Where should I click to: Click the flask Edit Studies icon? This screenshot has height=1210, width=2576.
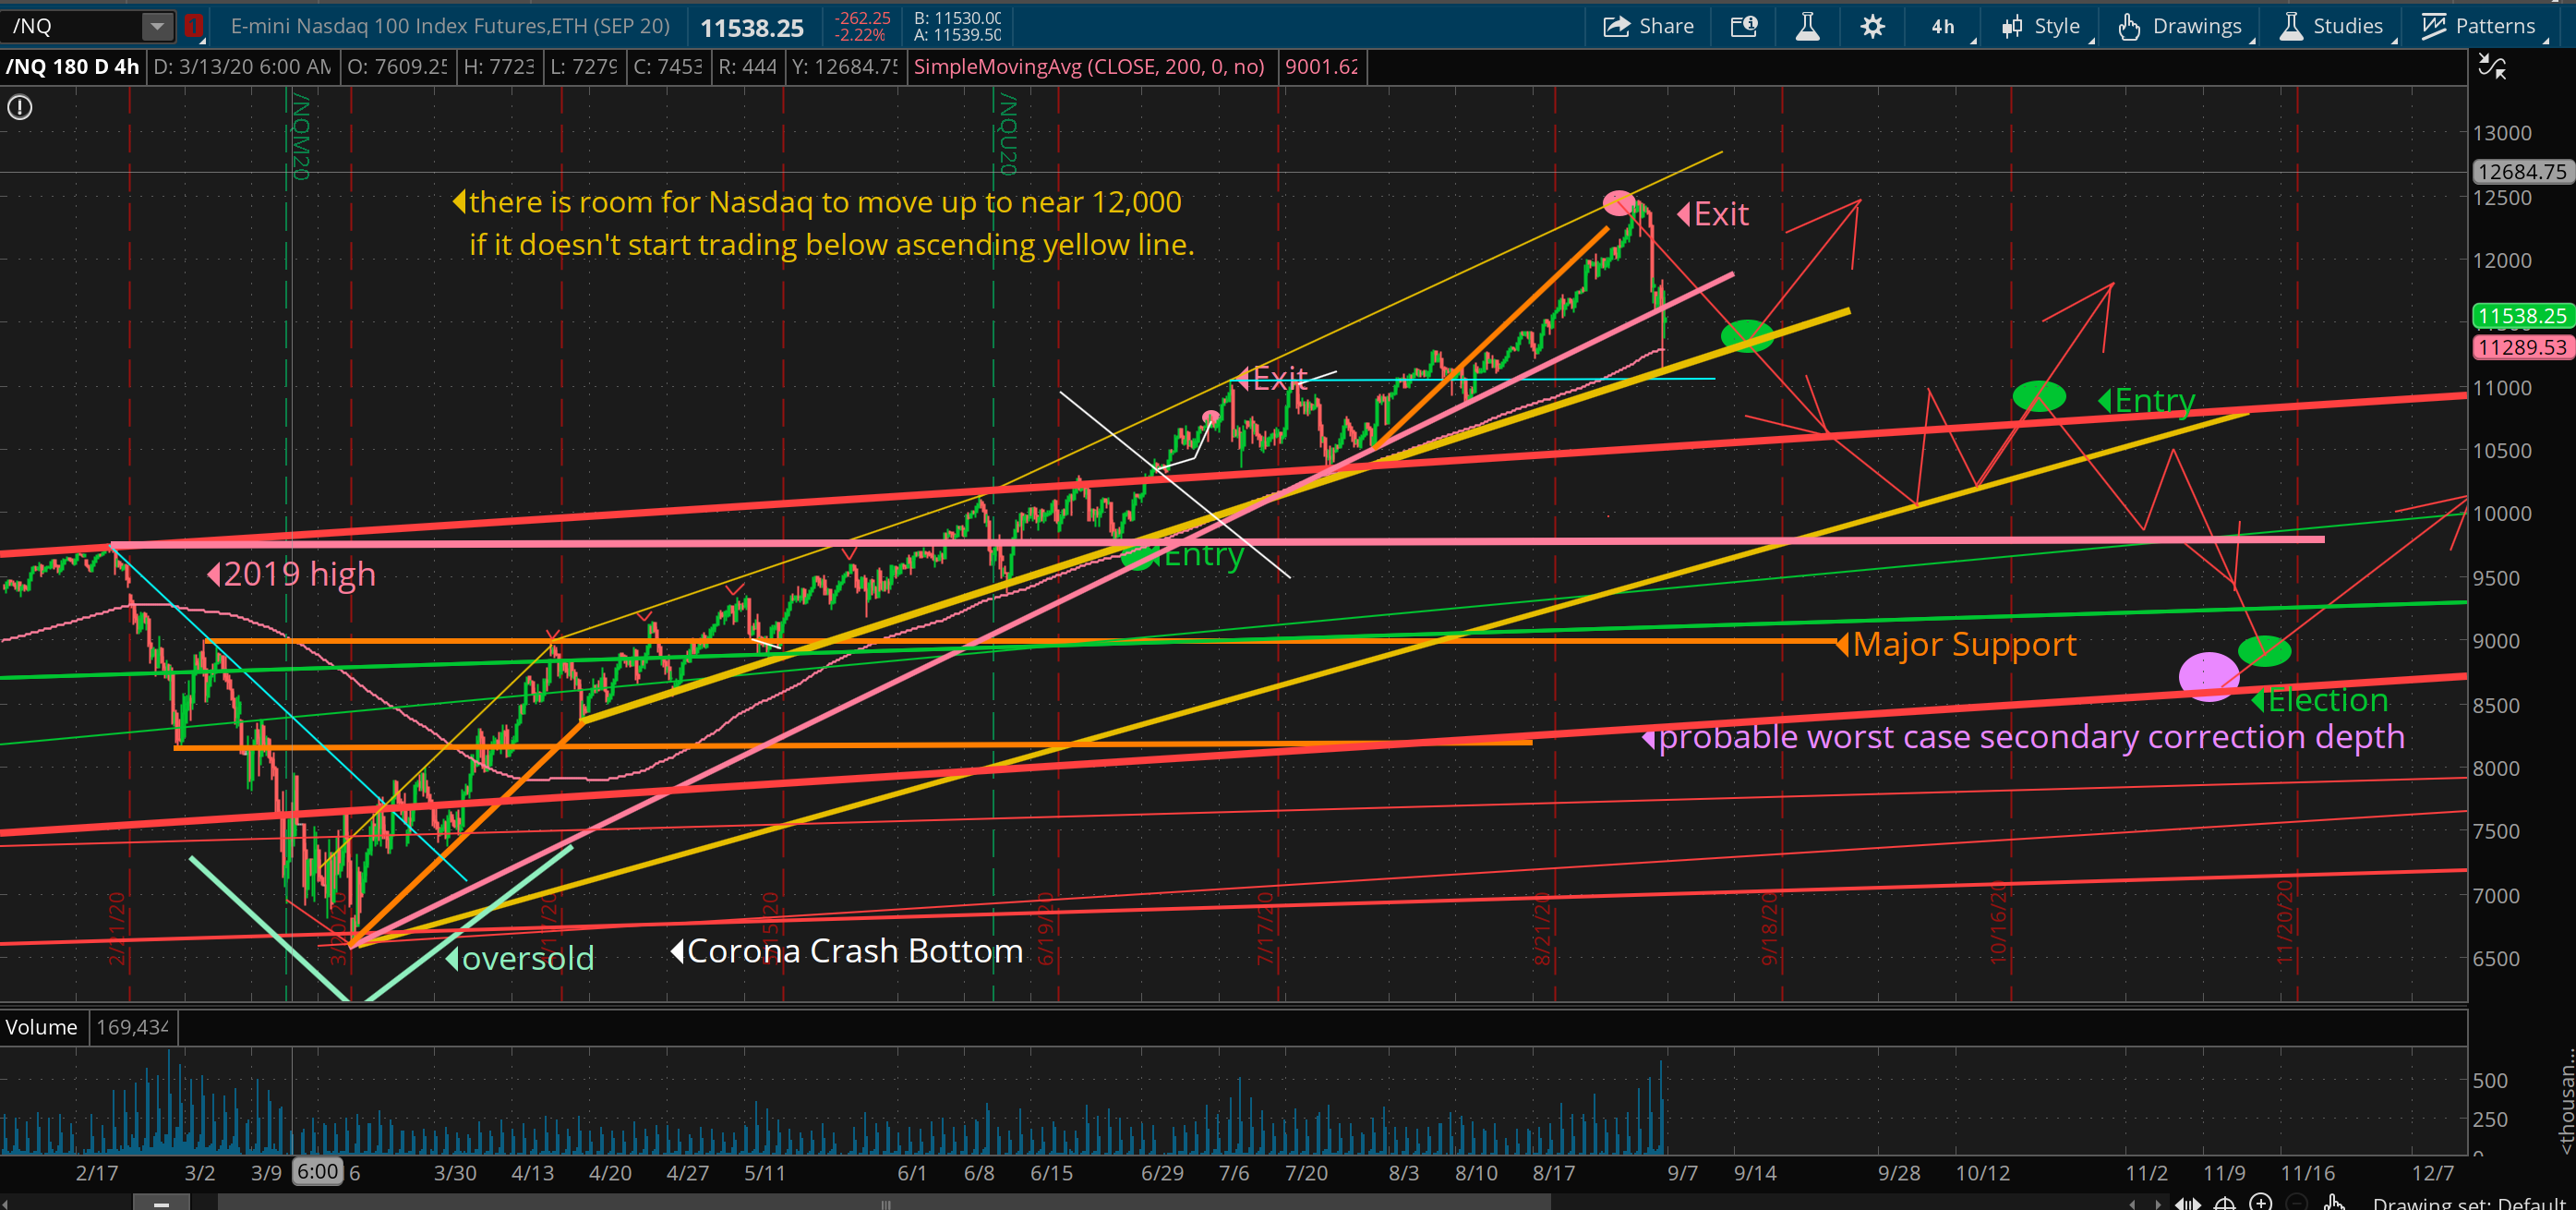point(1807,26)
